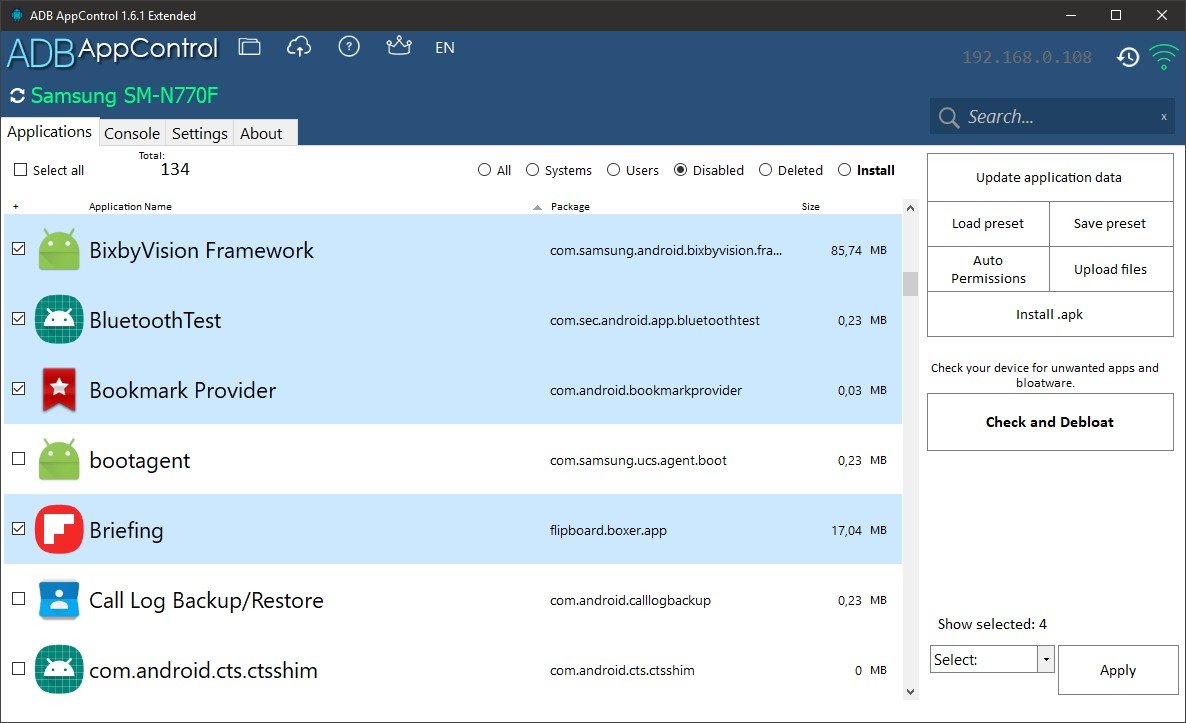Uncheck Bookmark Provider checkbox
The image size is (1186, 723).
19,389
